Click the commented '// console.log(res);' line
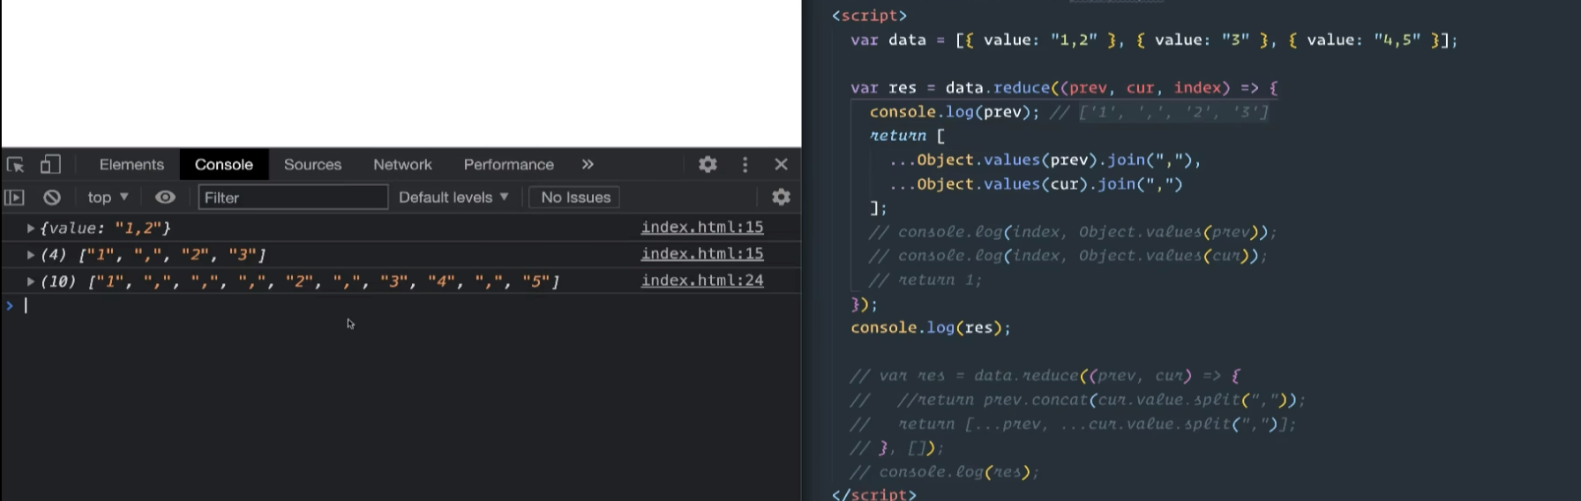Image resolution: width=1581 pixels, height=501 pixels. (x=944, y=472)
